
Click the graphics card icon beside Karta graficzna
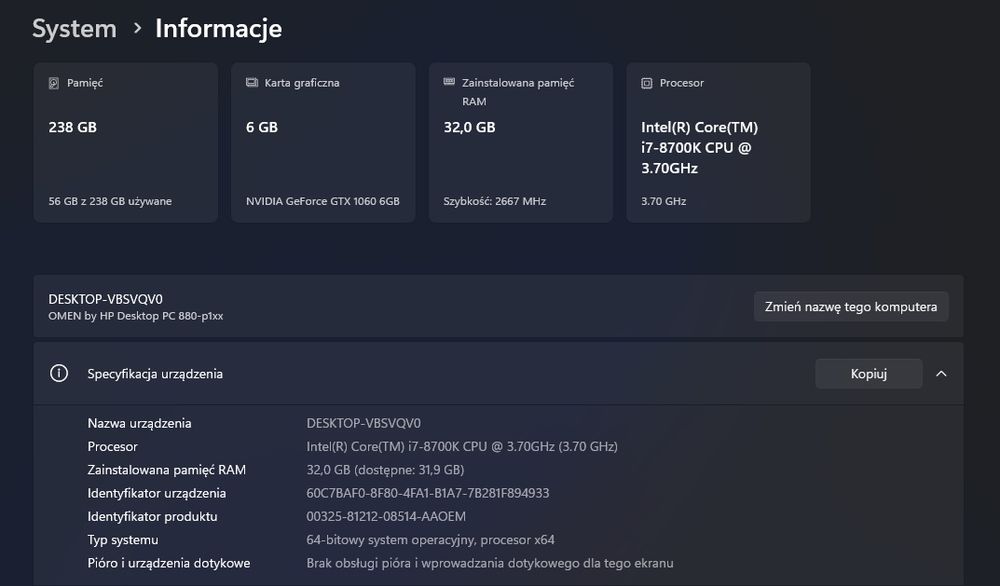pos(252,82)
